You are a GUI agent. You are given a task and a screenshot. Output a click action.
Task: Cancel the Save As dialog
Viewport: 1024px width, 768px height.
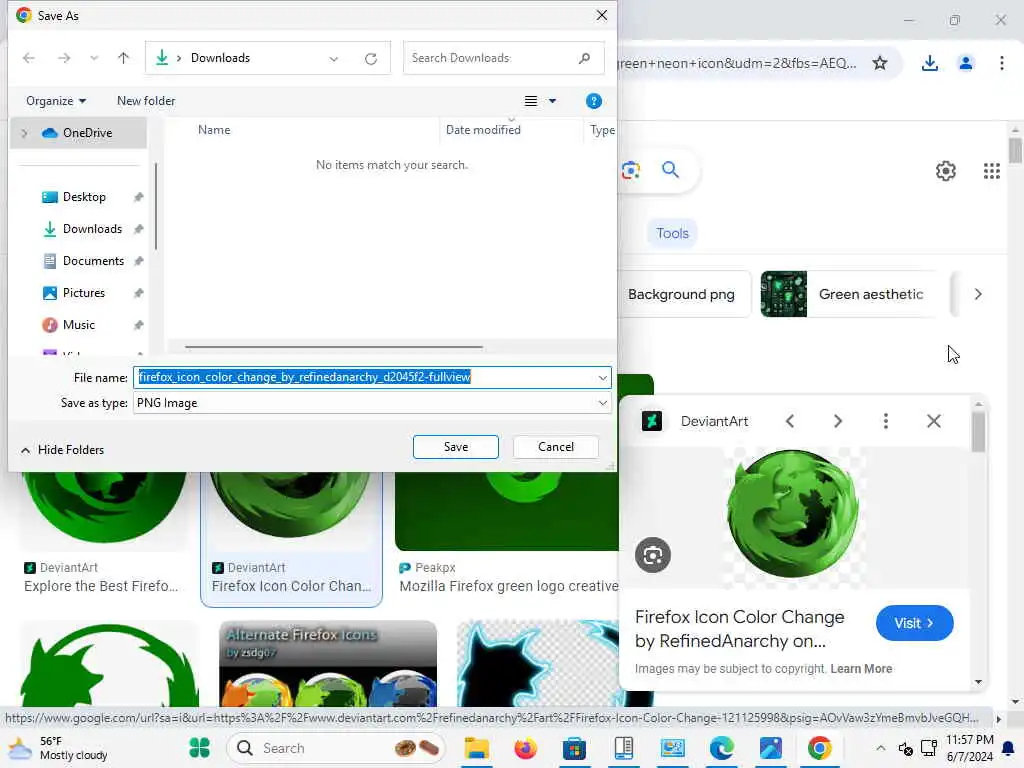click(556, 447)
